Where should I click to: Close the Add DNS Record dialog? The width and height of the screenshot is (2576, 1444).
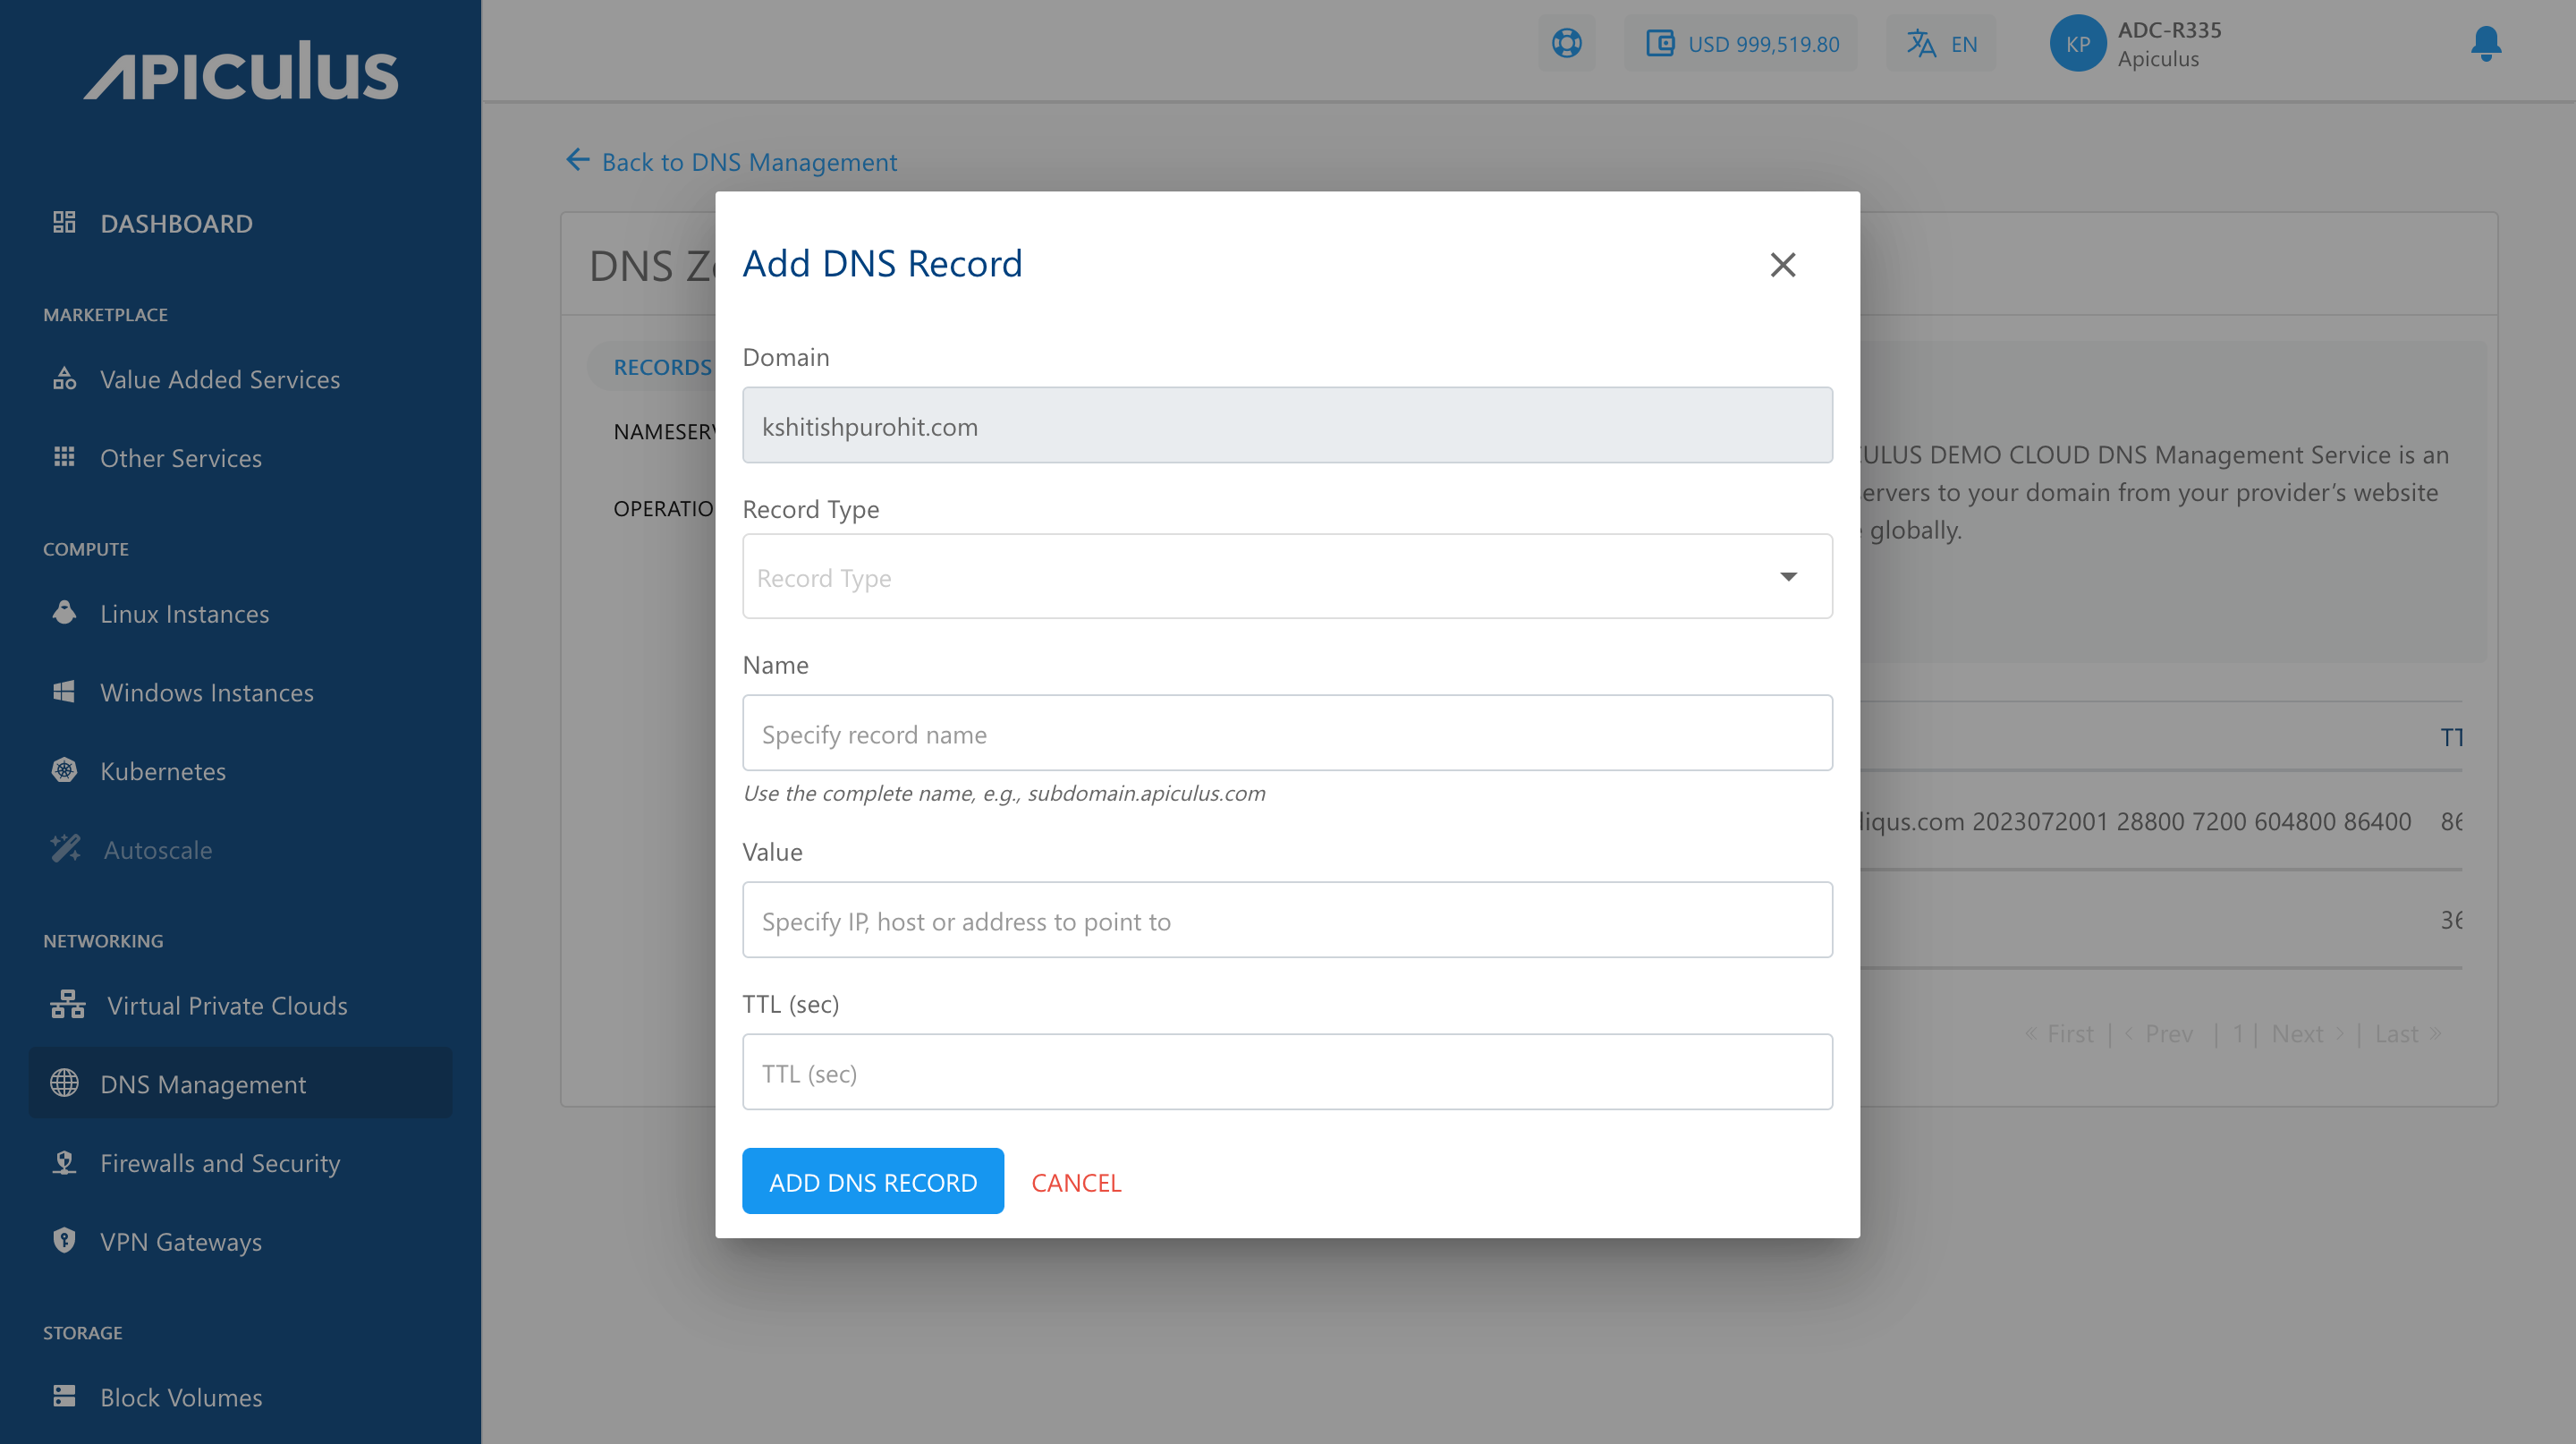click(x=1782, y=265)
